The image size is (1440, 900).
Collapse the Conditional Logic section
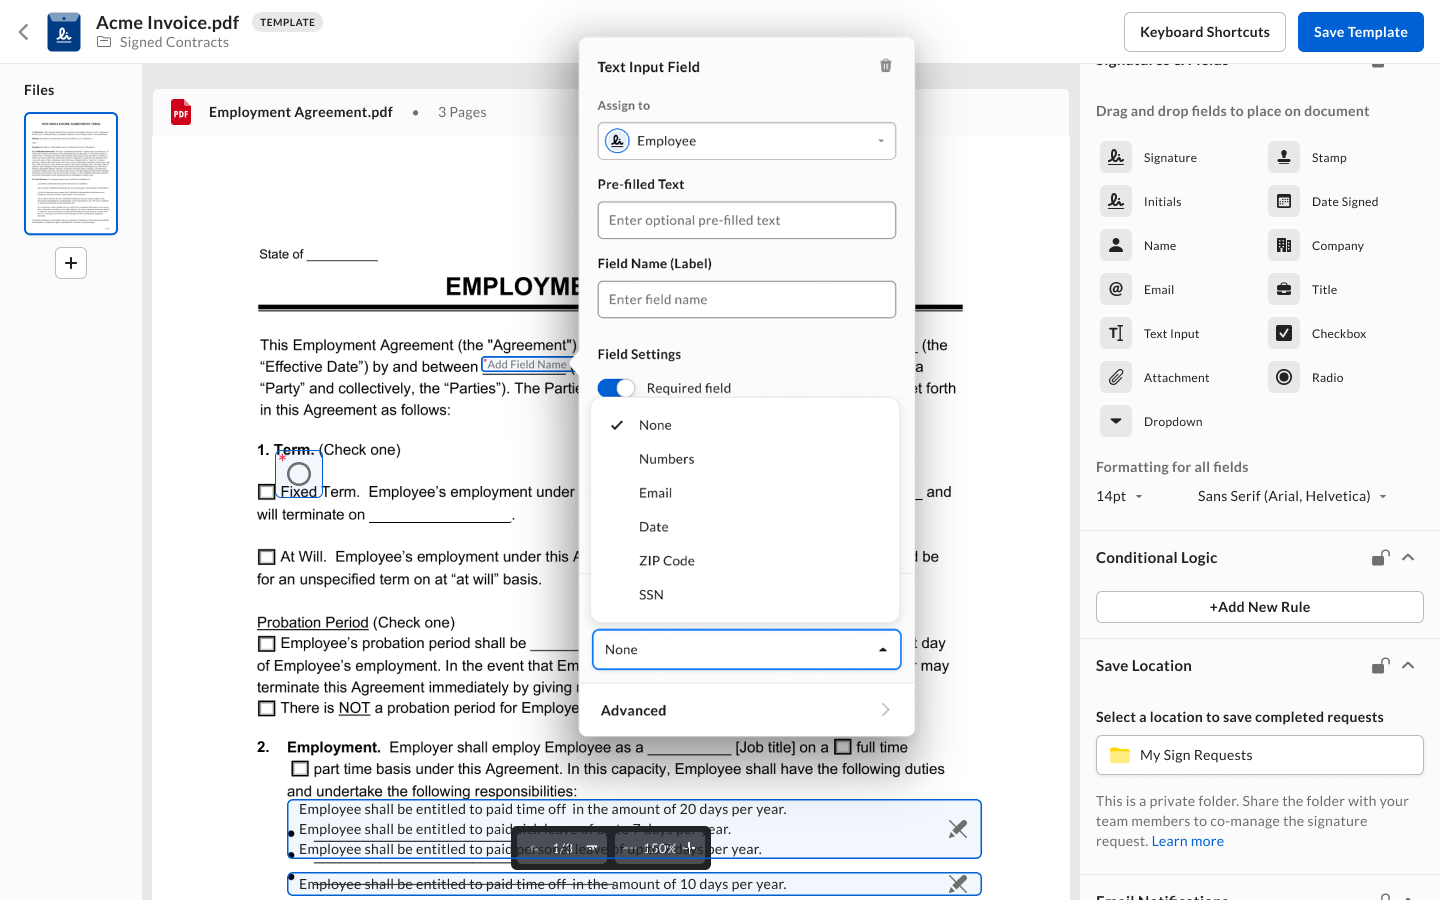tap(1408, 557)
